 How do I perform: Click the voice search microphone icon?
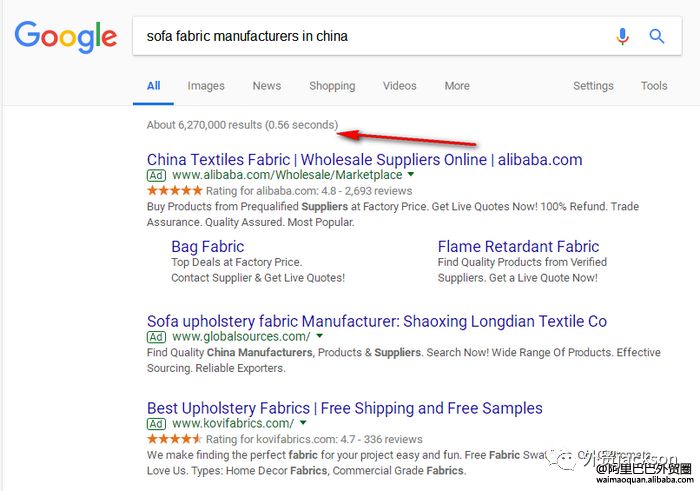[623, 37]
